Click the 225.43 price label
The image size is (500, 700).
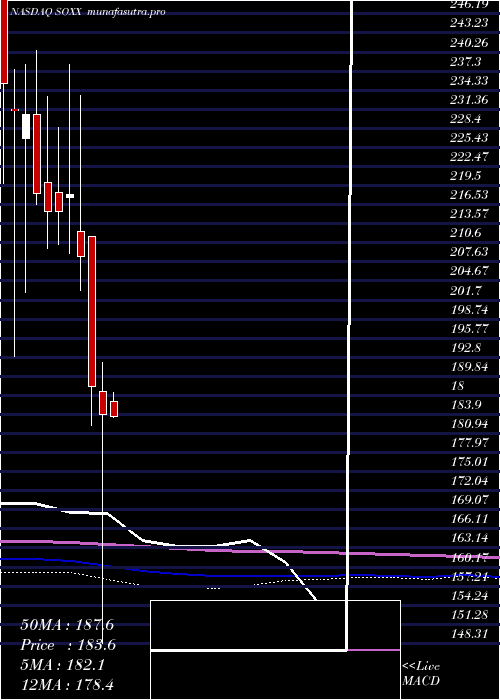tap(469, 138)
